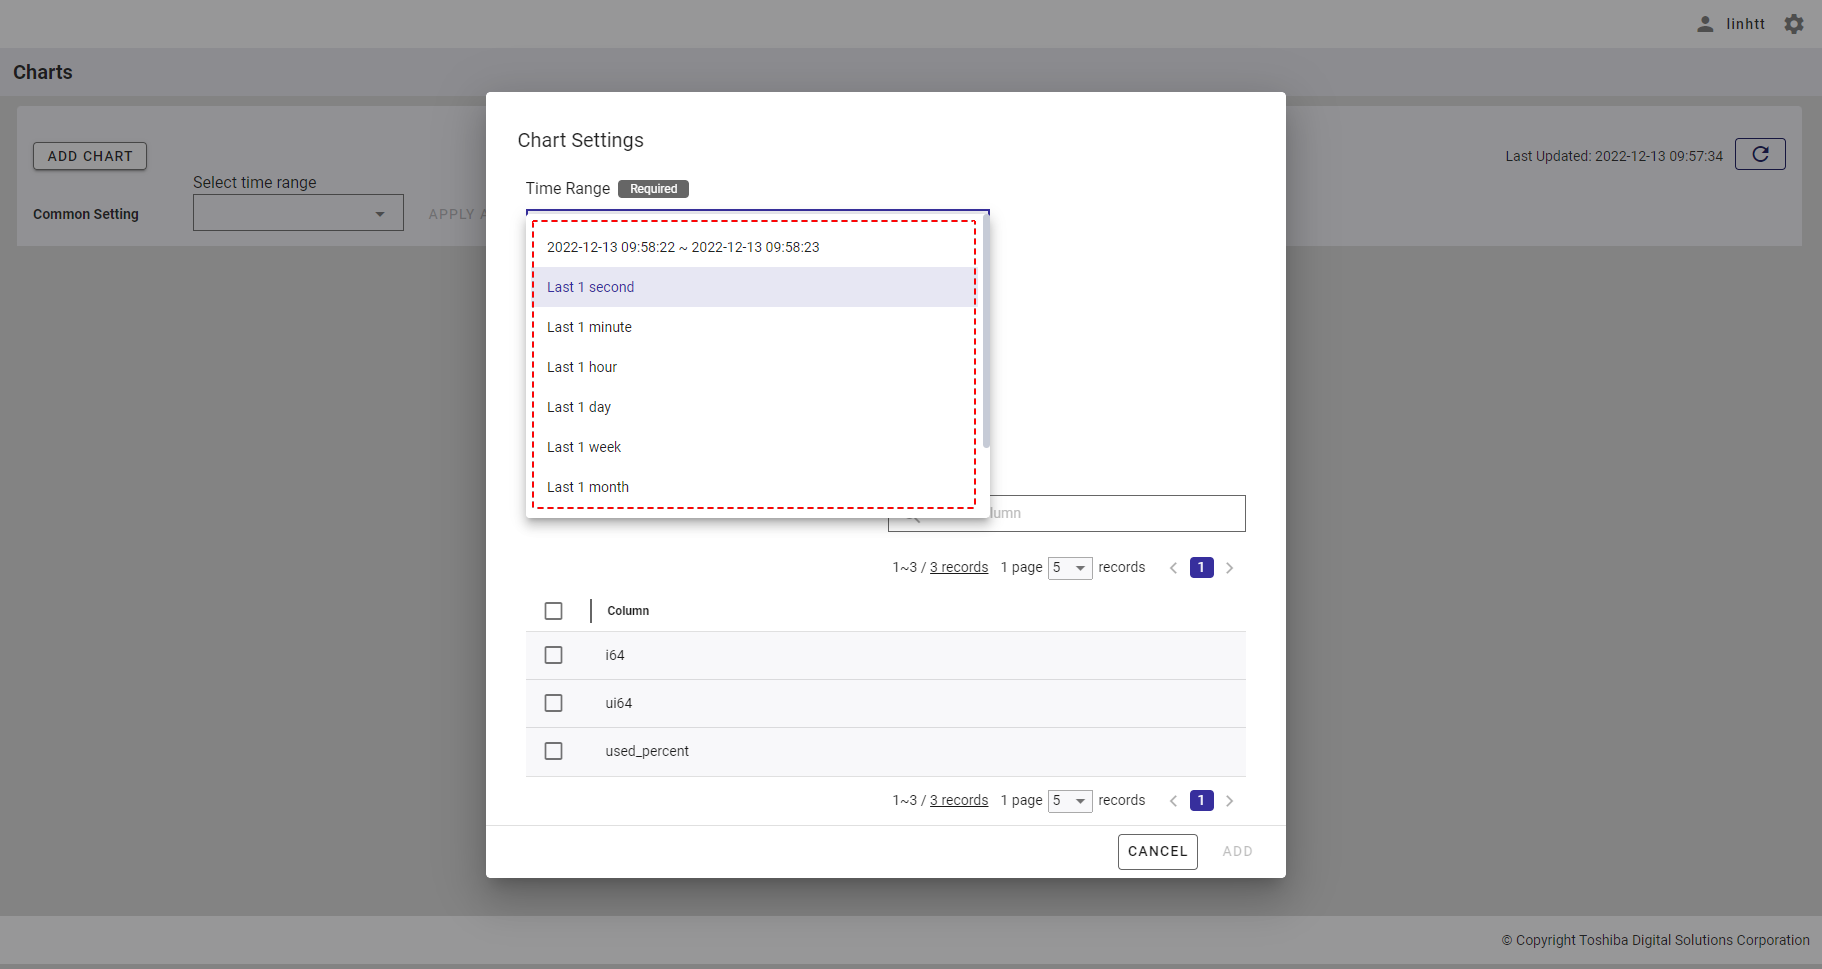Select Last 1 hour option
This screenshot has width=1822, height=969.
(582, 367)
